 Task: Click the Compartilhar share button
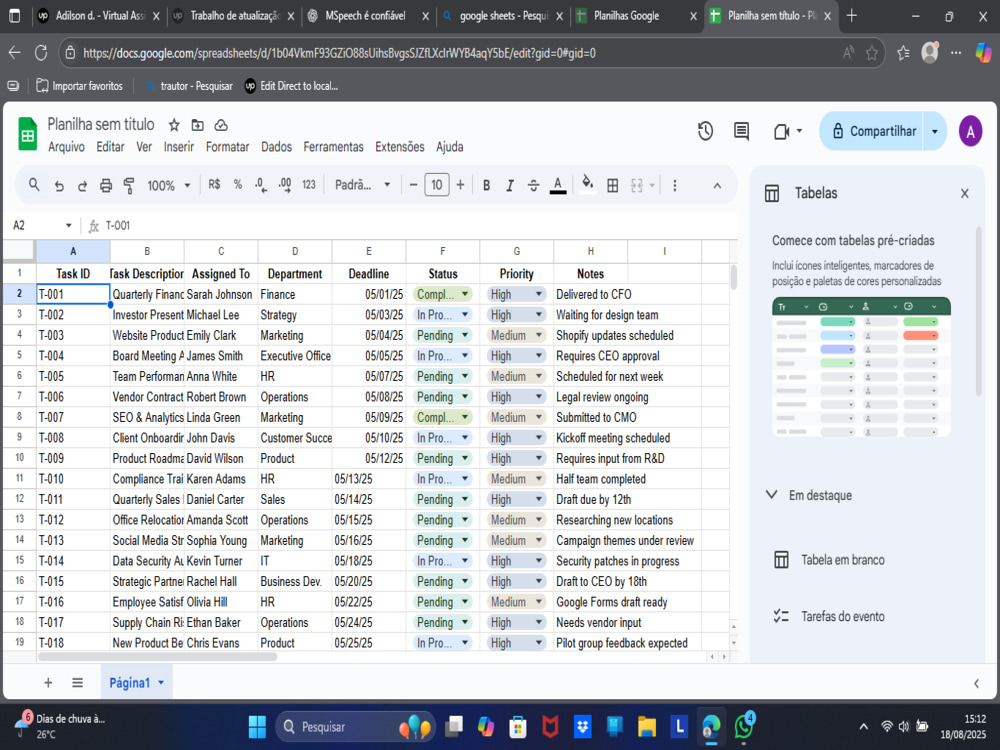(872, 131)
